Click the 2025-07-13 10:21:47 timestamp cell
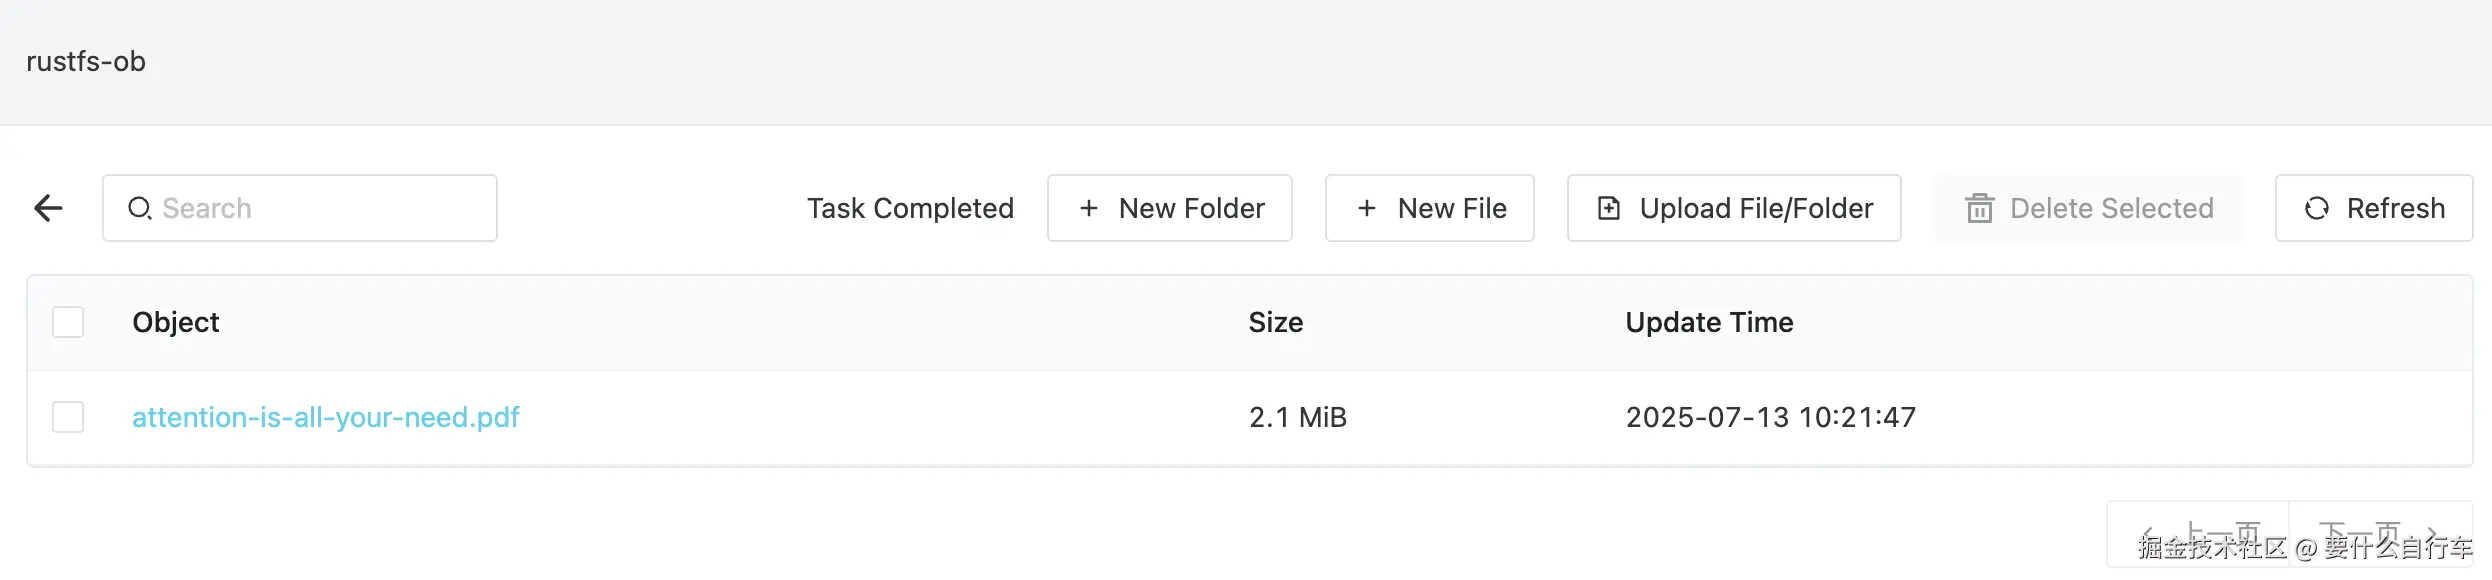Image resolution: width=2492 pixels, height=580 pixels. [x=1770, y=417]
